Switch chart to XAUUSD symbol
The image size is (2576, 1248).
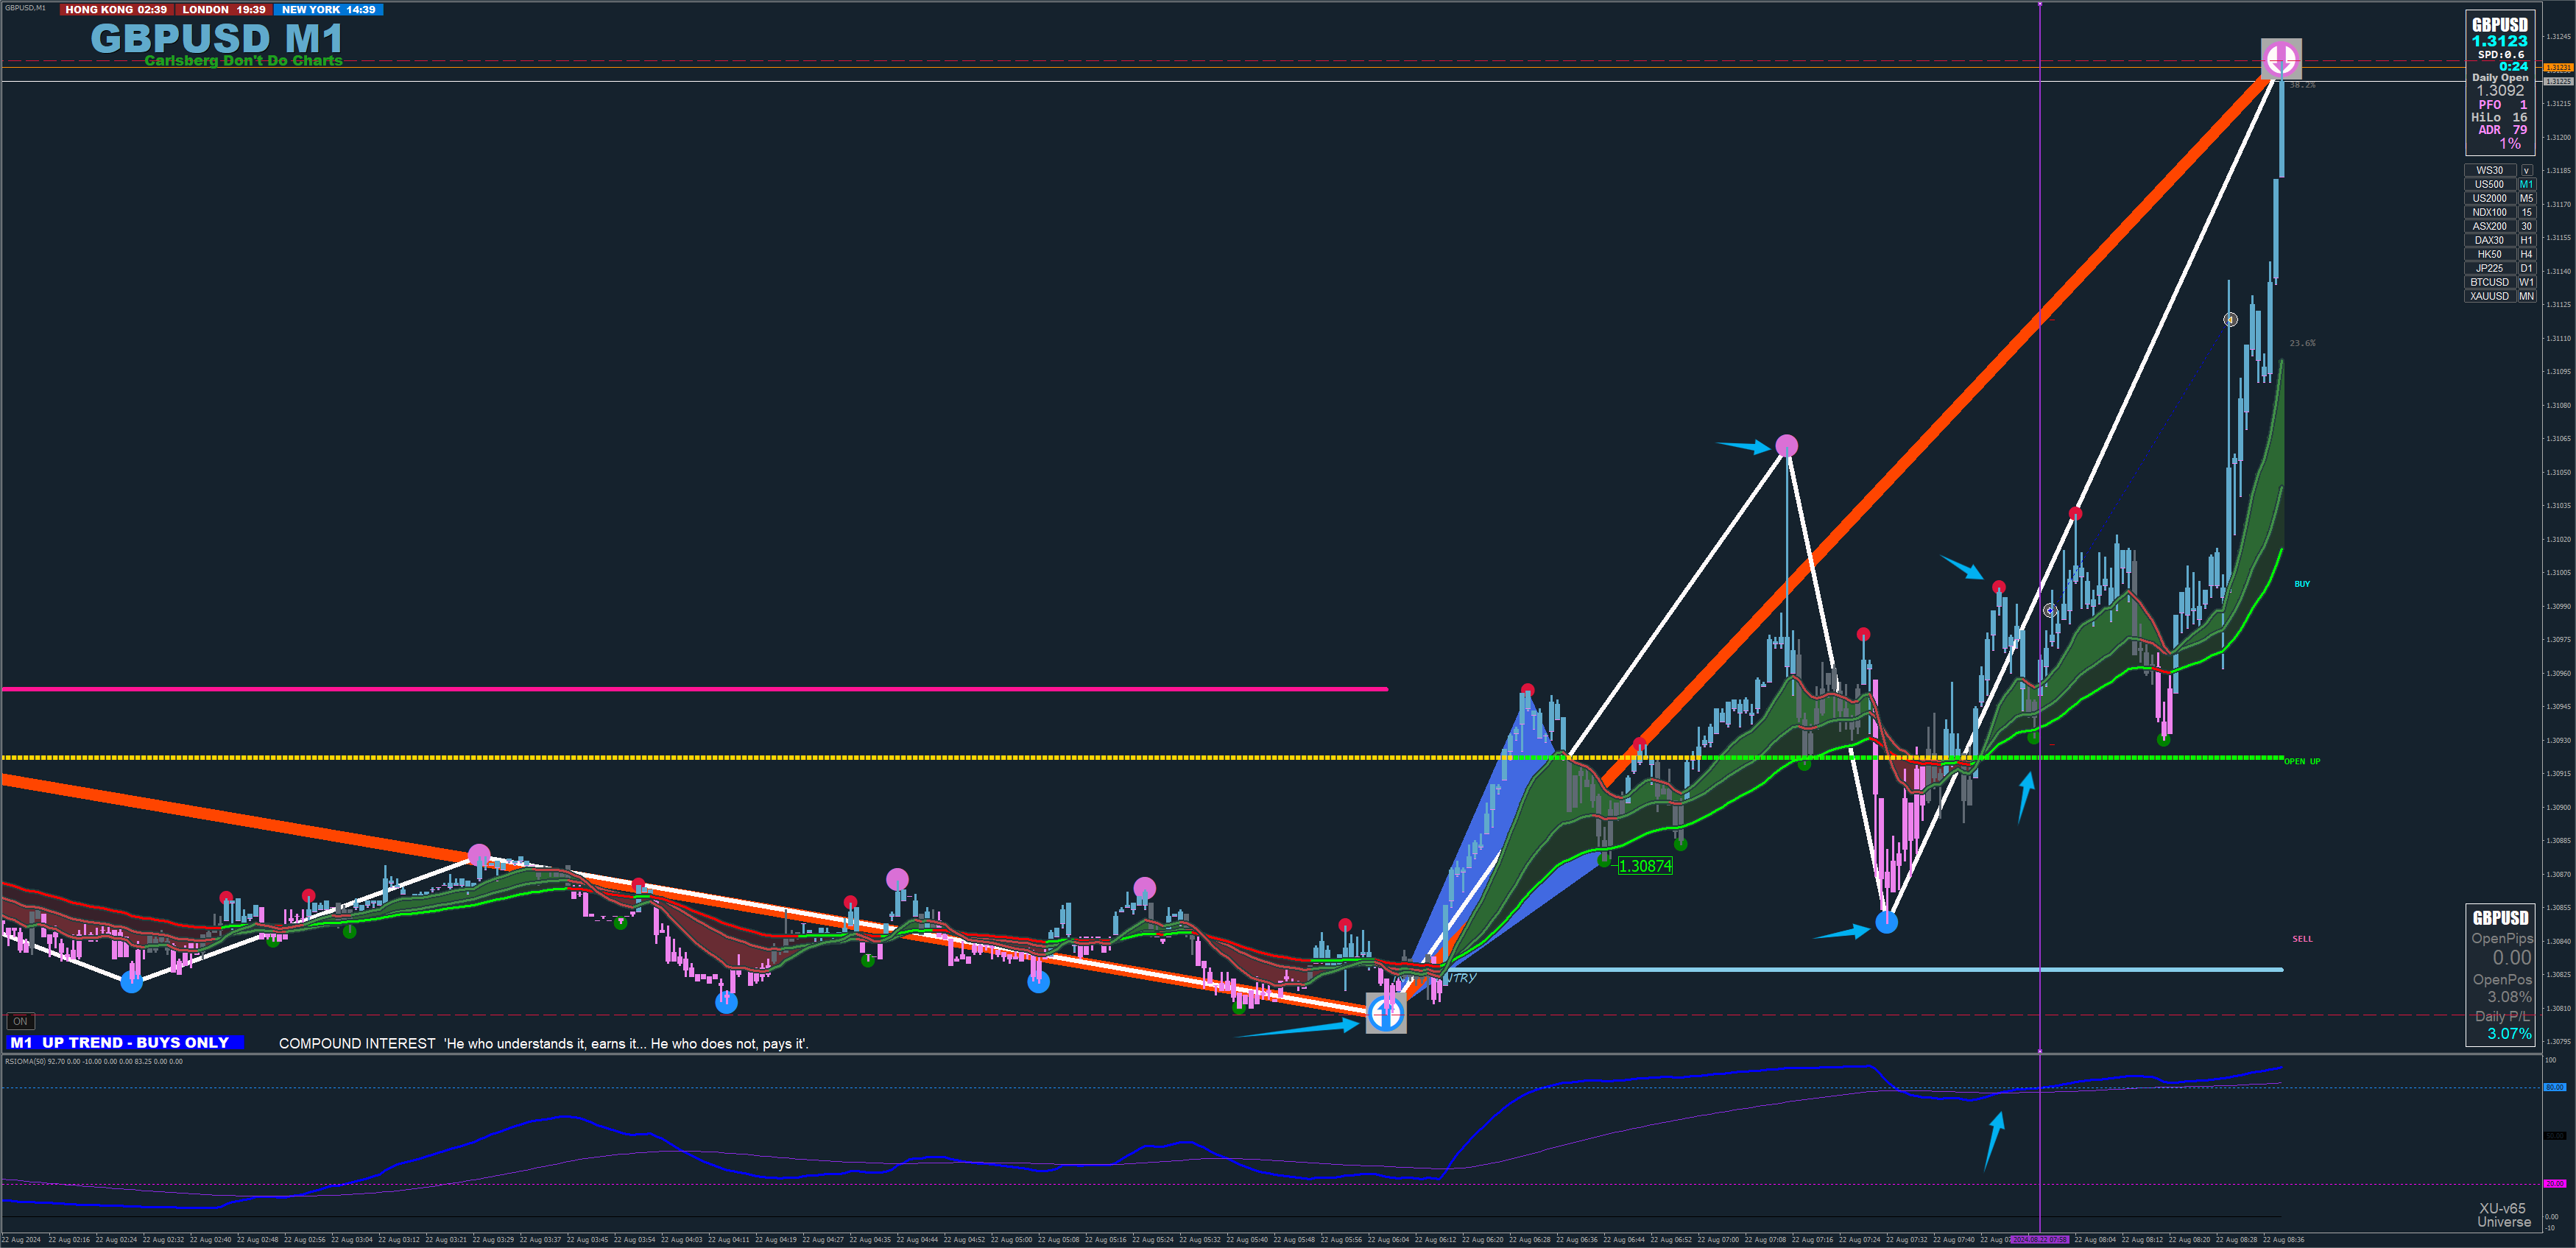2489,296
